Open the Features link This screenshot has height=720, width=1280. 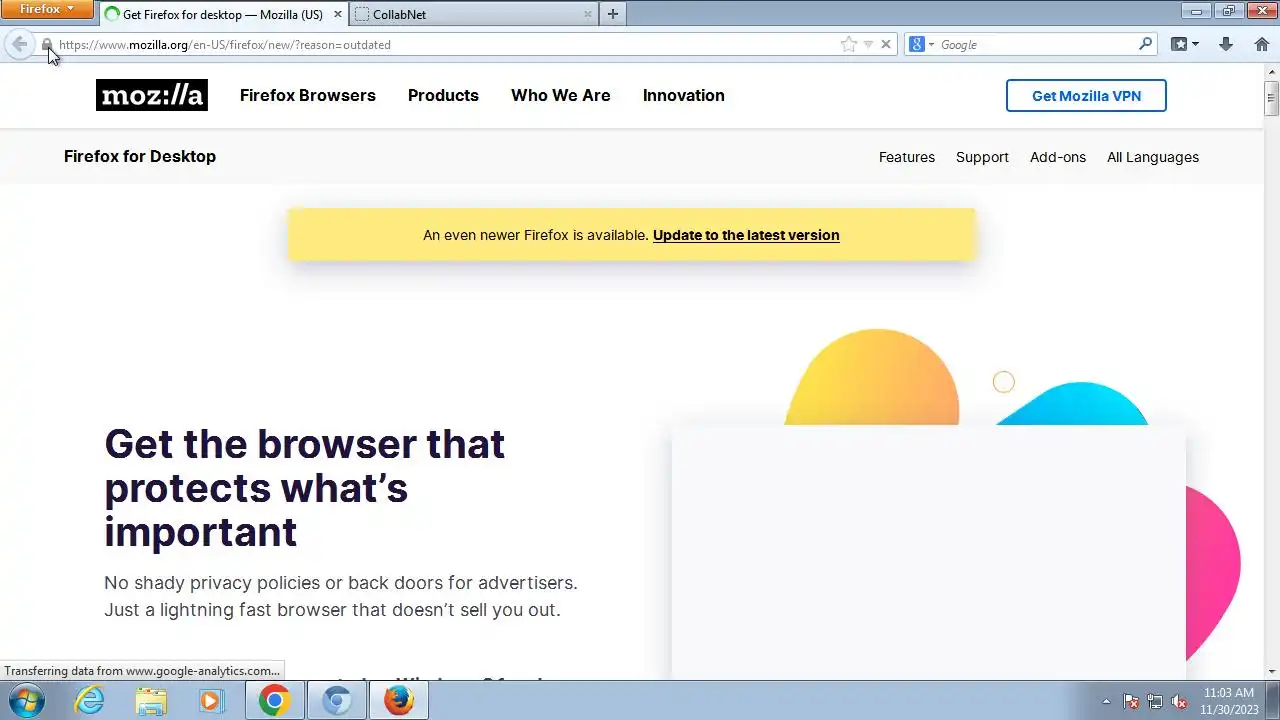coord(907,157)
